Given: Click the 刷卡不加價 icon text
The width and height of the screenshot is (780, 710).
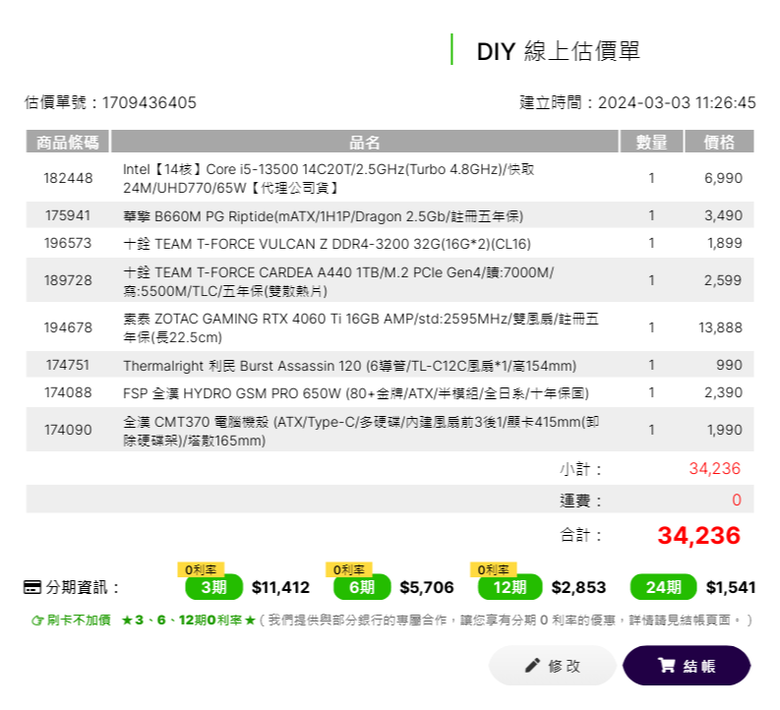Looking at the screenshot, I should (x=71, y=620).
